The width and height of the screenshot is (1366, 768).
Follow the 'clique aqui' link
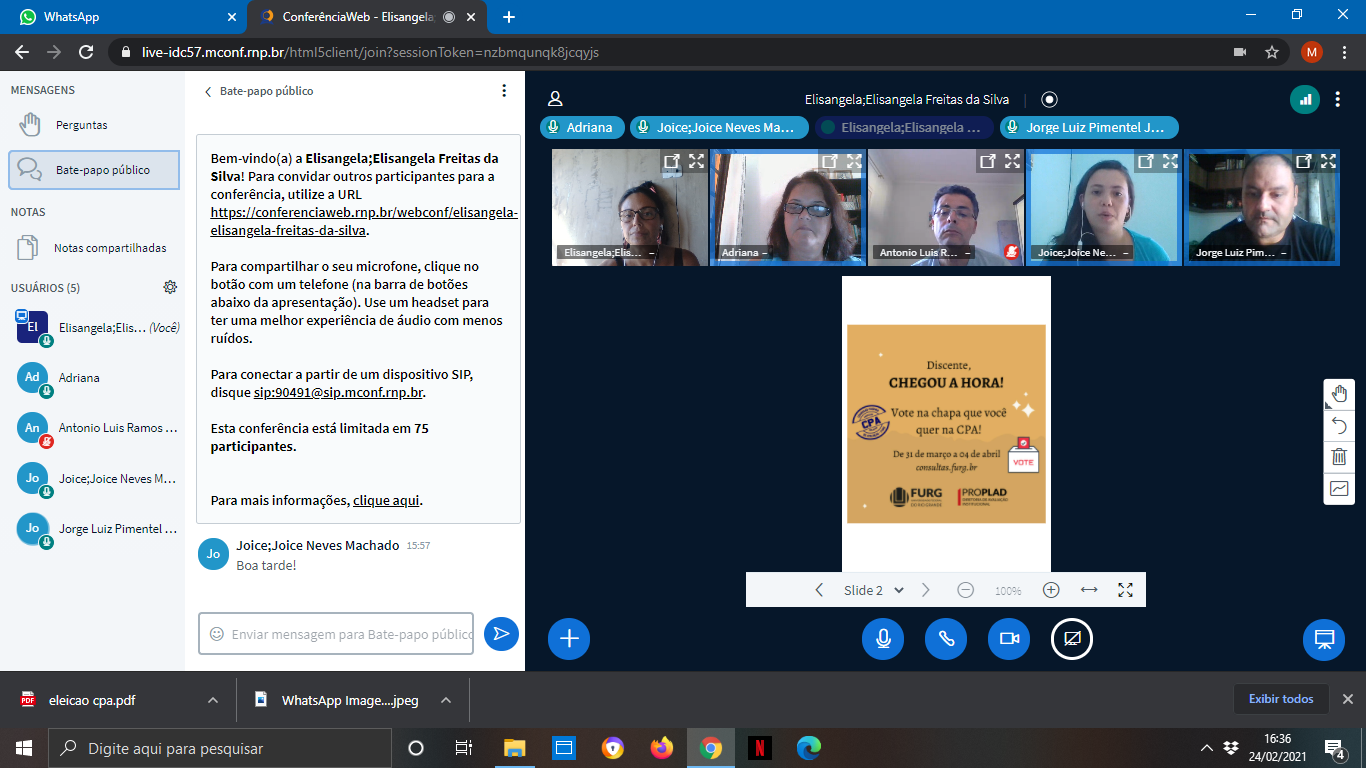(x=386, y=501)
